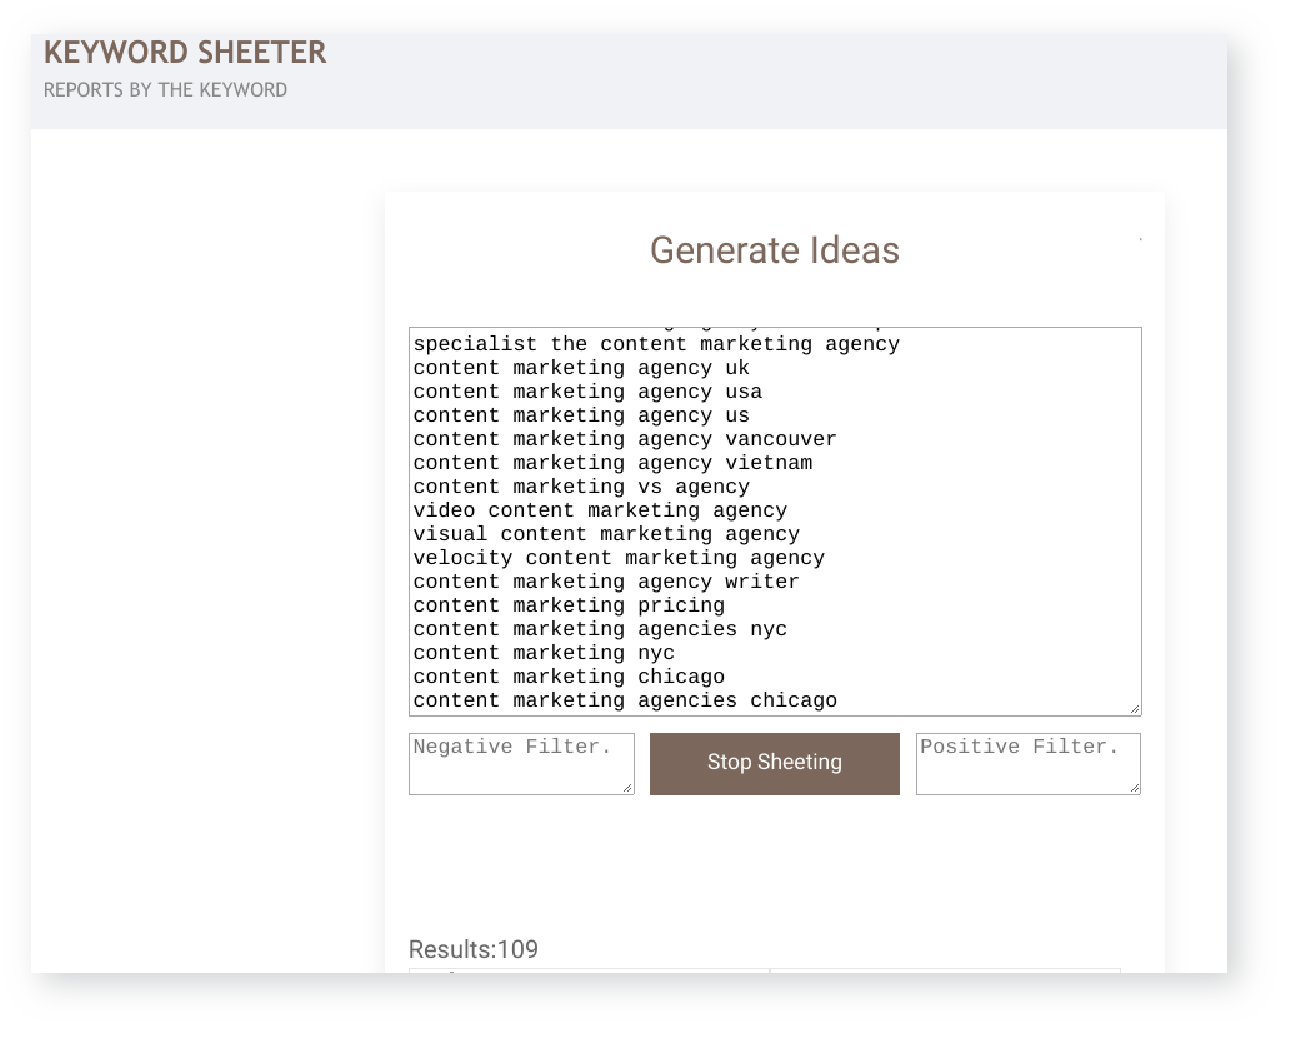Focus the Negative Filter text box
This screenshot has height=1037, width=1292.
click(x=520, y=763)
